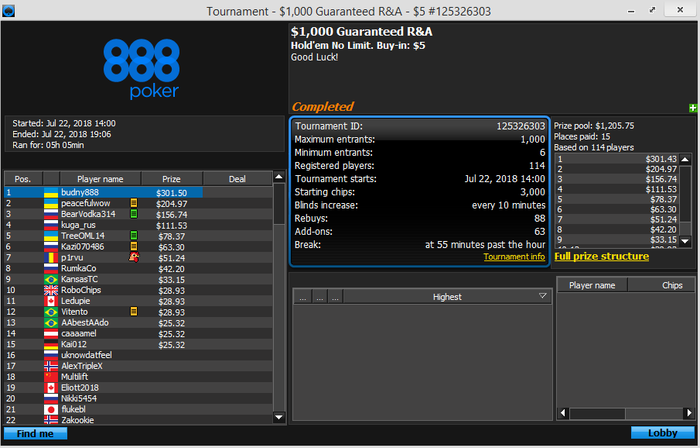This screenshot has width=700, height=448.
Task: Click the Japan flag beside flukebl
Action: pyautogui.click(x=51, y=409)
